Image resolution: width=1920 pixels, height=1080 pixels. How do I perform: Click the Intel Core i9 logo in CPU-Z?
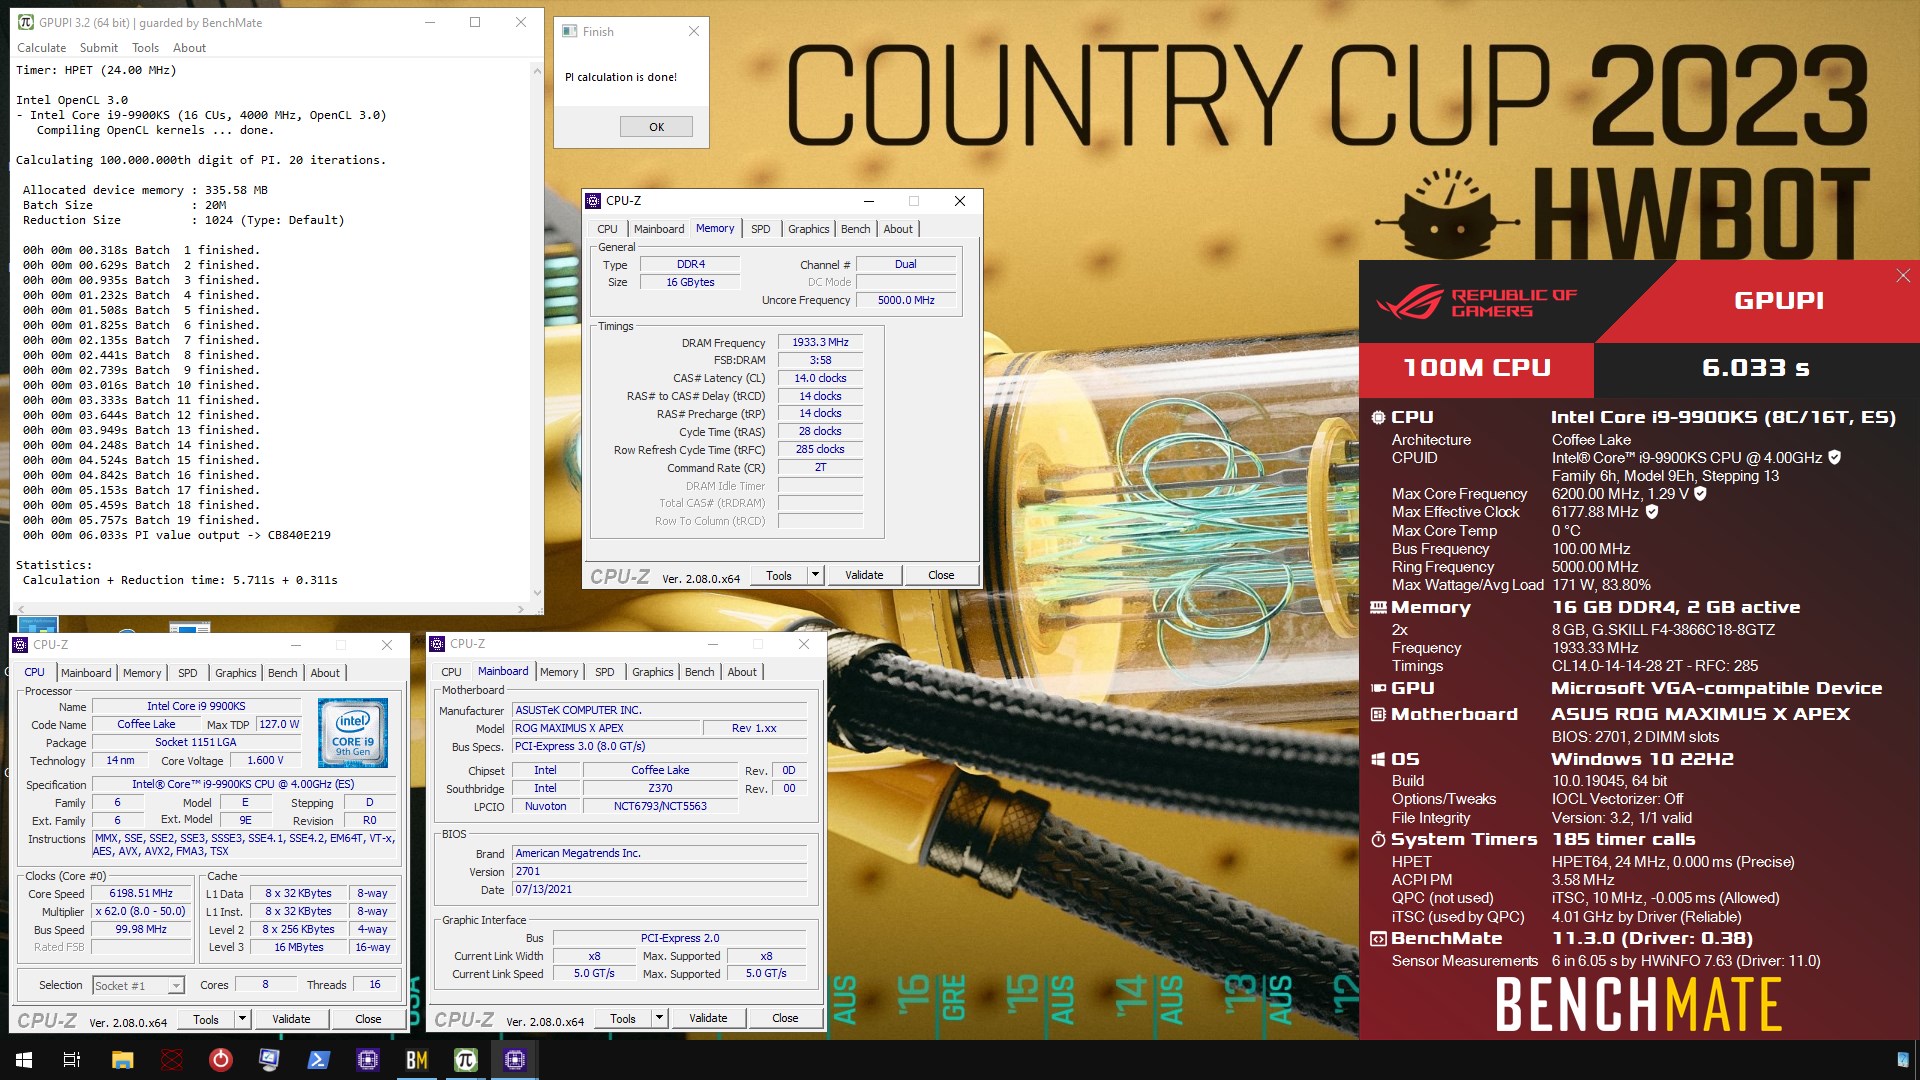point(353,733)
